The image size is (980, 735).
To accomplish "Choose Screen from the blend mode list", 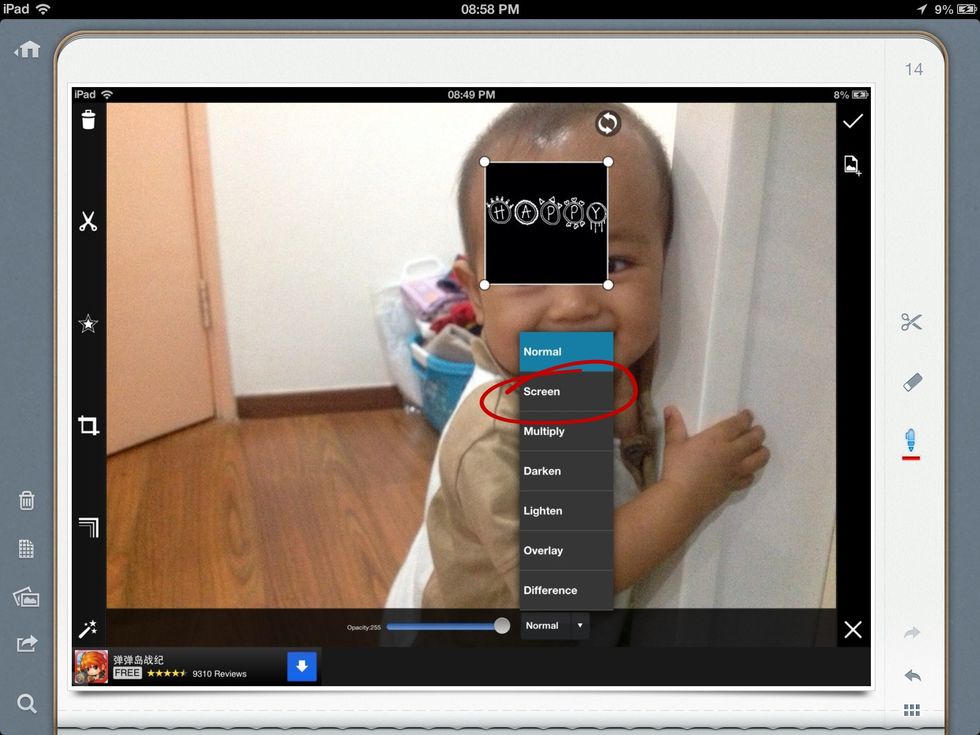I will (x=565, y=392).
